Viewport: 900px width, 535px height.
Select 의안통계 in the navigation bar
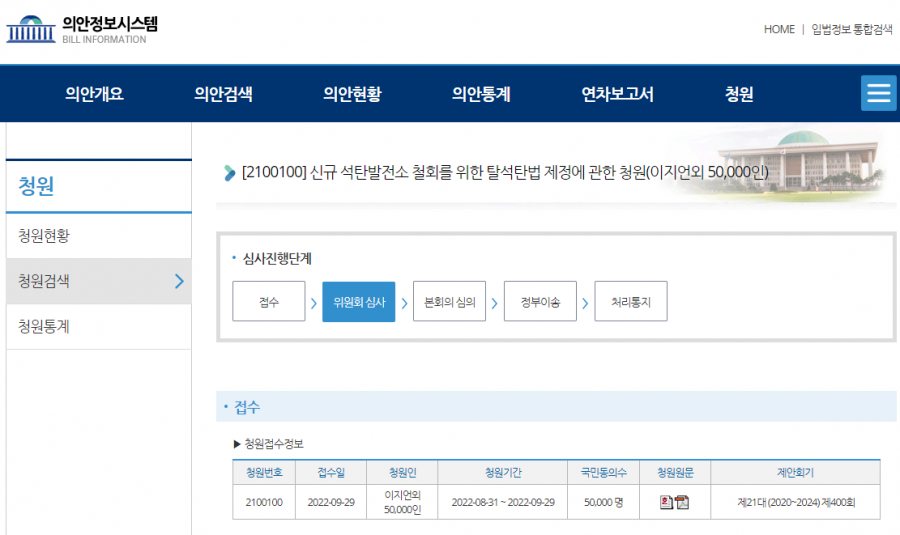[481, 94]
